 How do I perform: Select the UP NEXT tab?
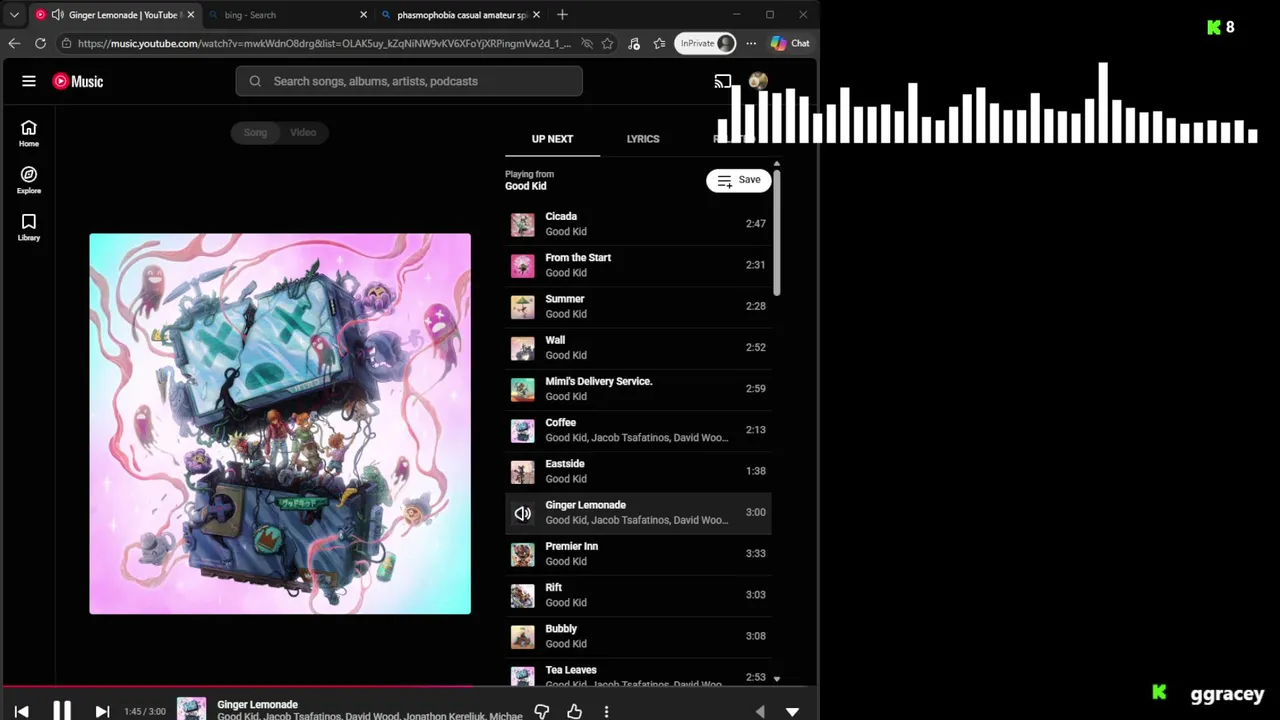click(x=552, y=139)
